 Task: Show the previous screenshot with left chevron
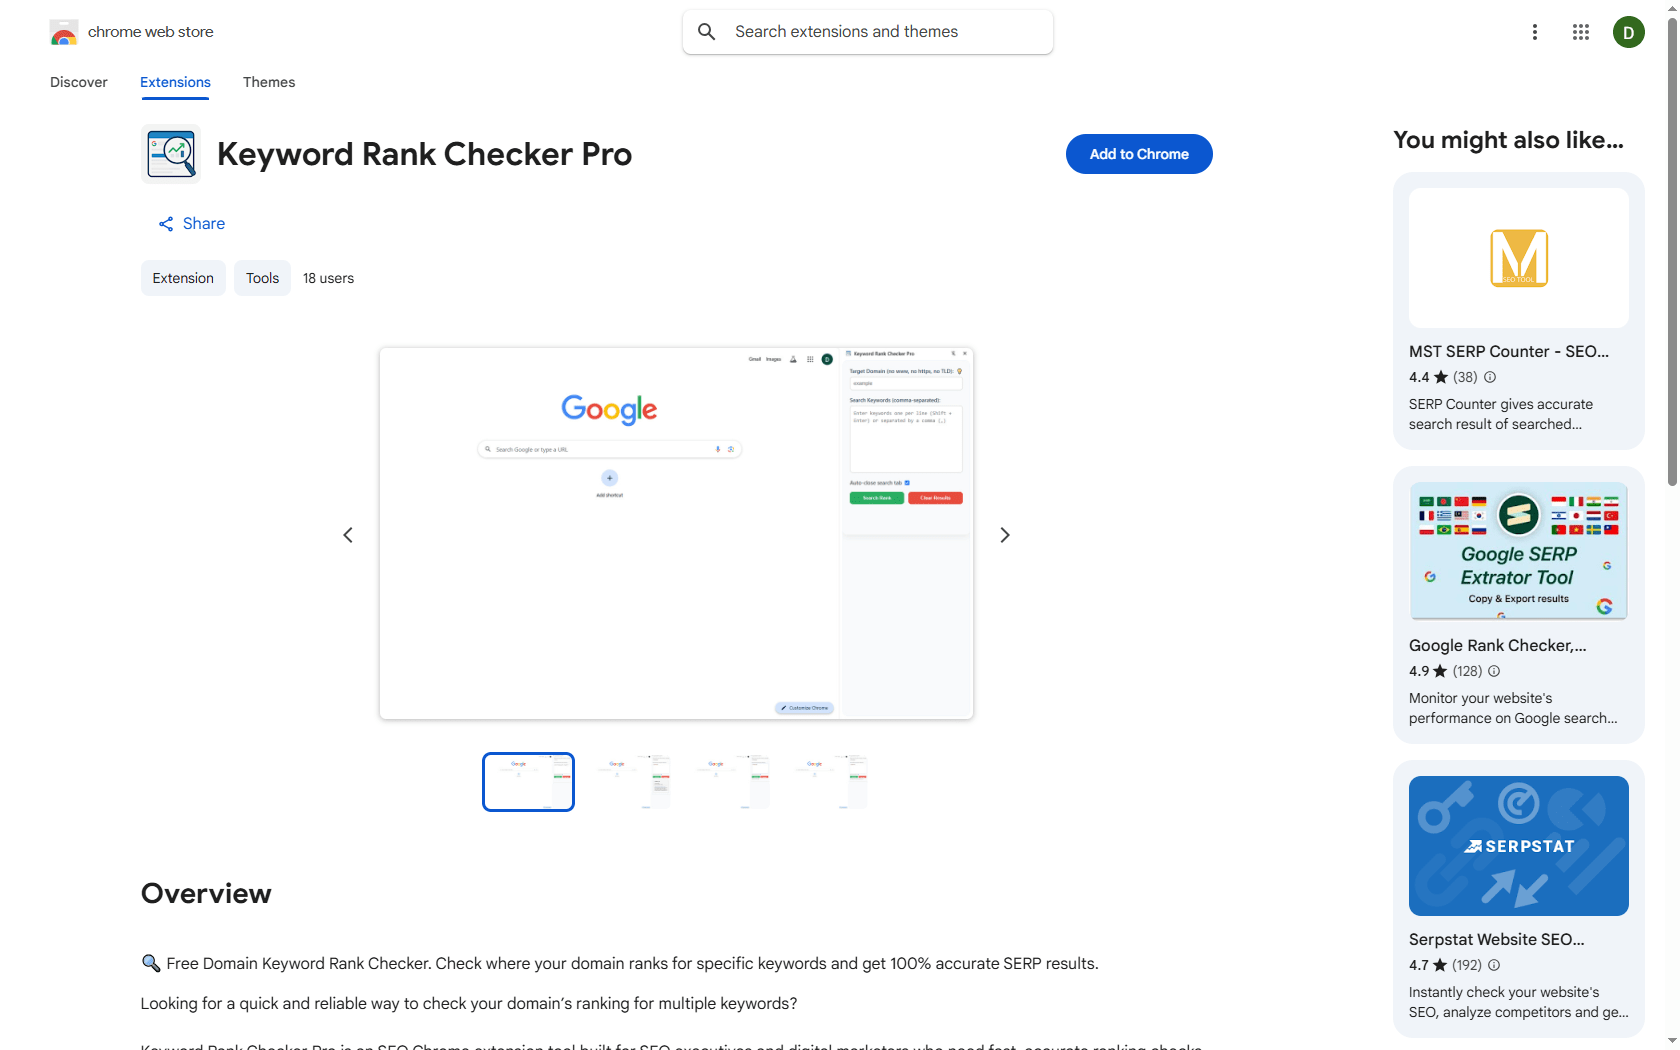[348, 535]
